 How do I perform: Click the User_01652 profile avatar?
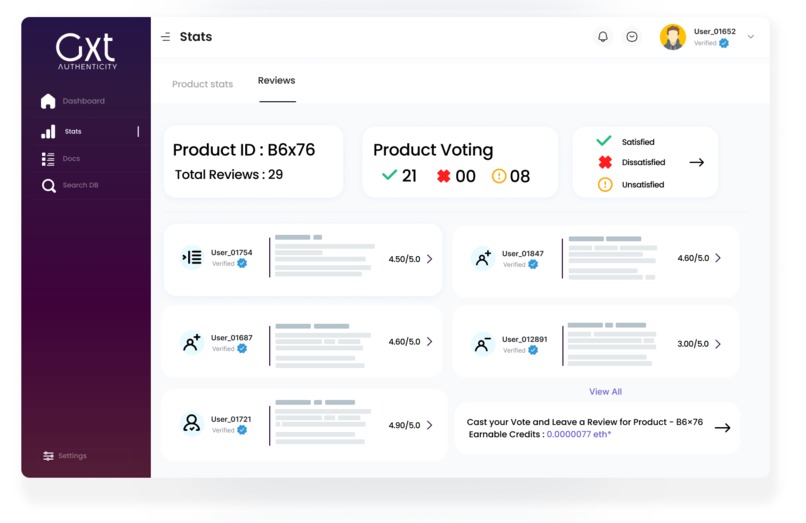[672, 37]
